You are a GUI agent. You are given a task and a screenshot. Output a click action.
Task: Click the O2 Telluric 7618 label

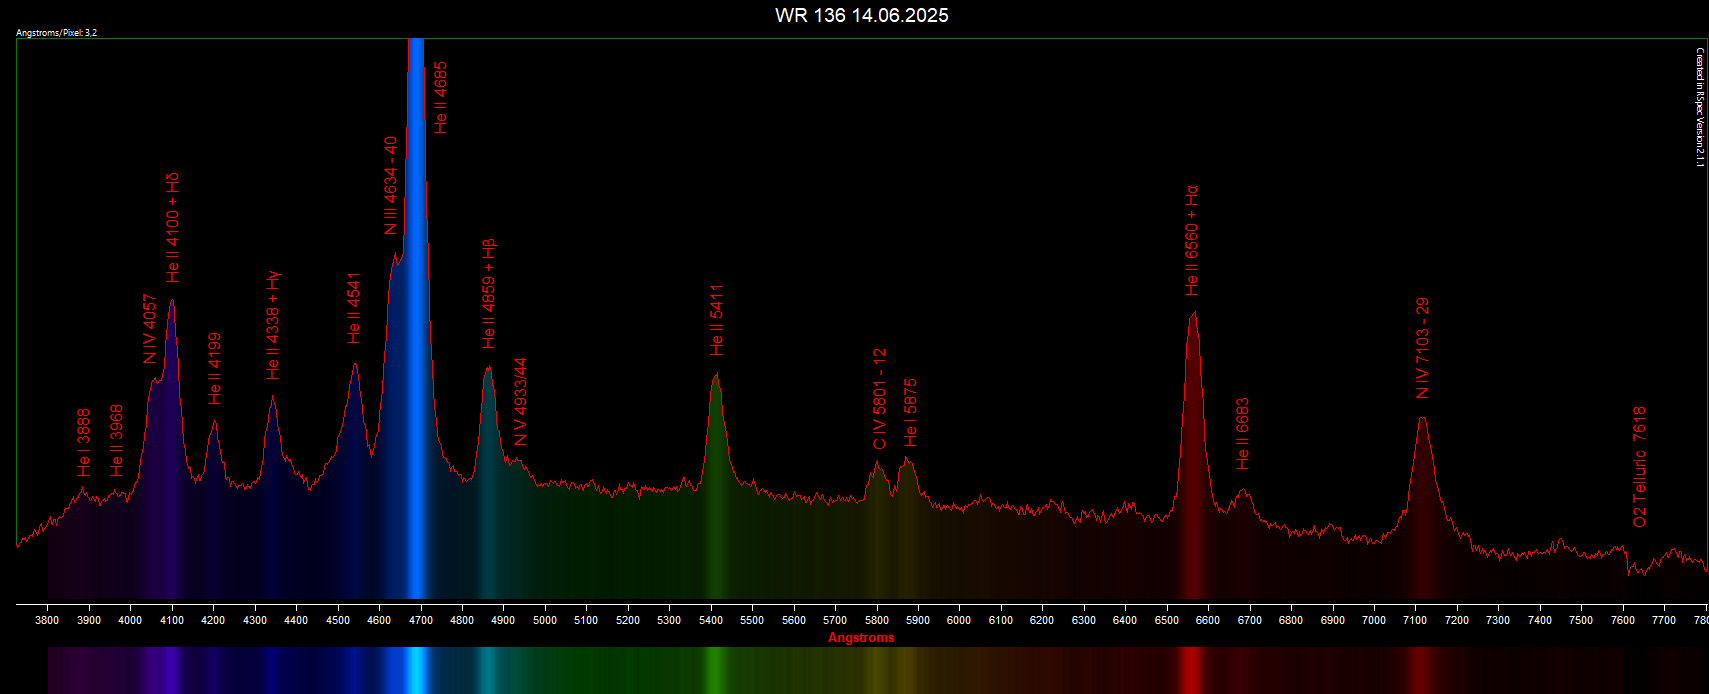point(1640,467)
